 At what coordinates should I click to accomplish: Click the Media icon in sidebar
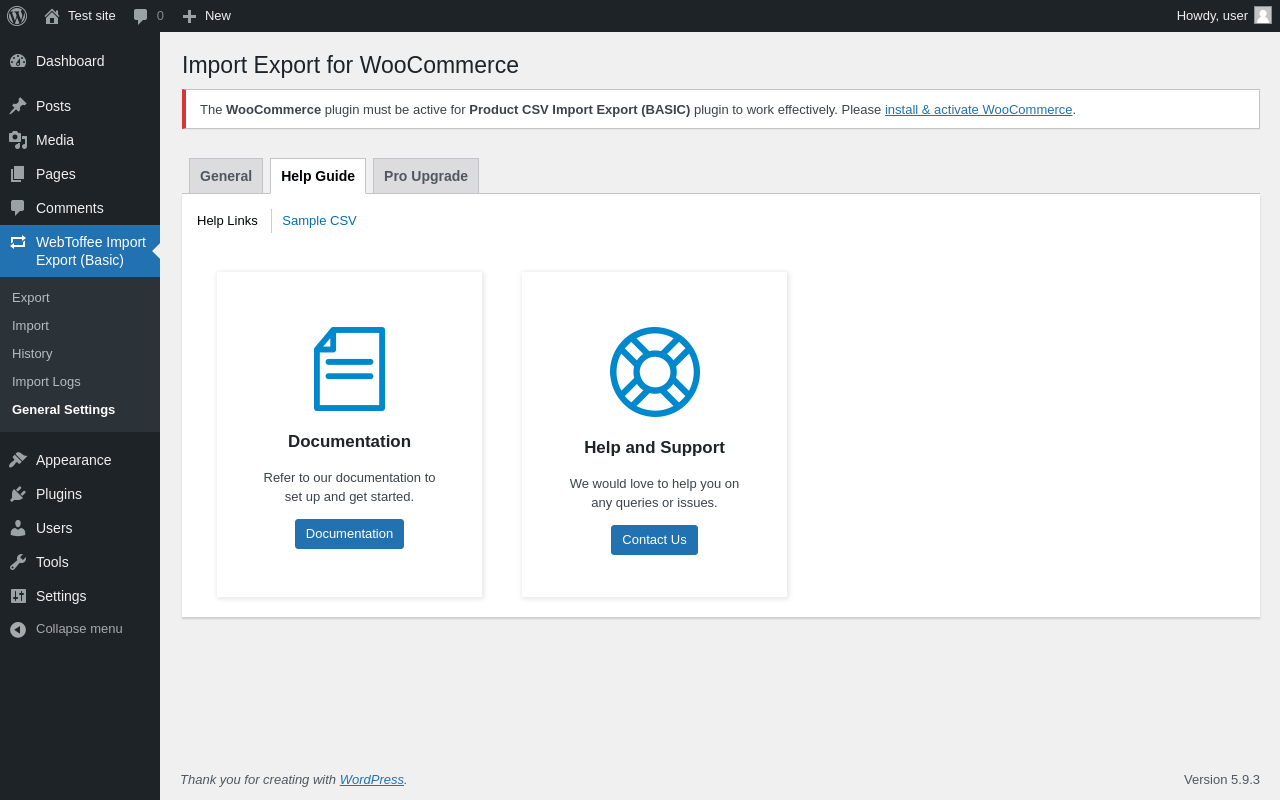(18, 140)
